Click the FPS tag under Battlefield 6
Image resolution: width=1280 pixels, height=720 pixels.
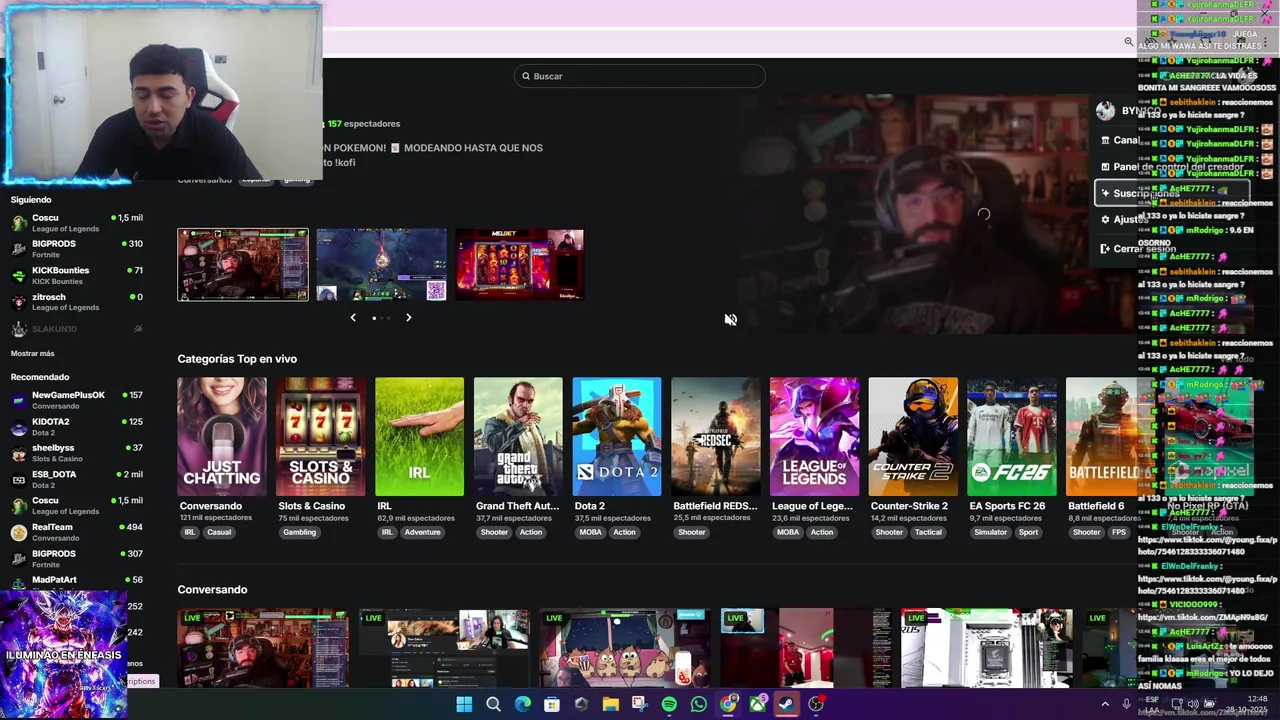tap(1119, 532)
